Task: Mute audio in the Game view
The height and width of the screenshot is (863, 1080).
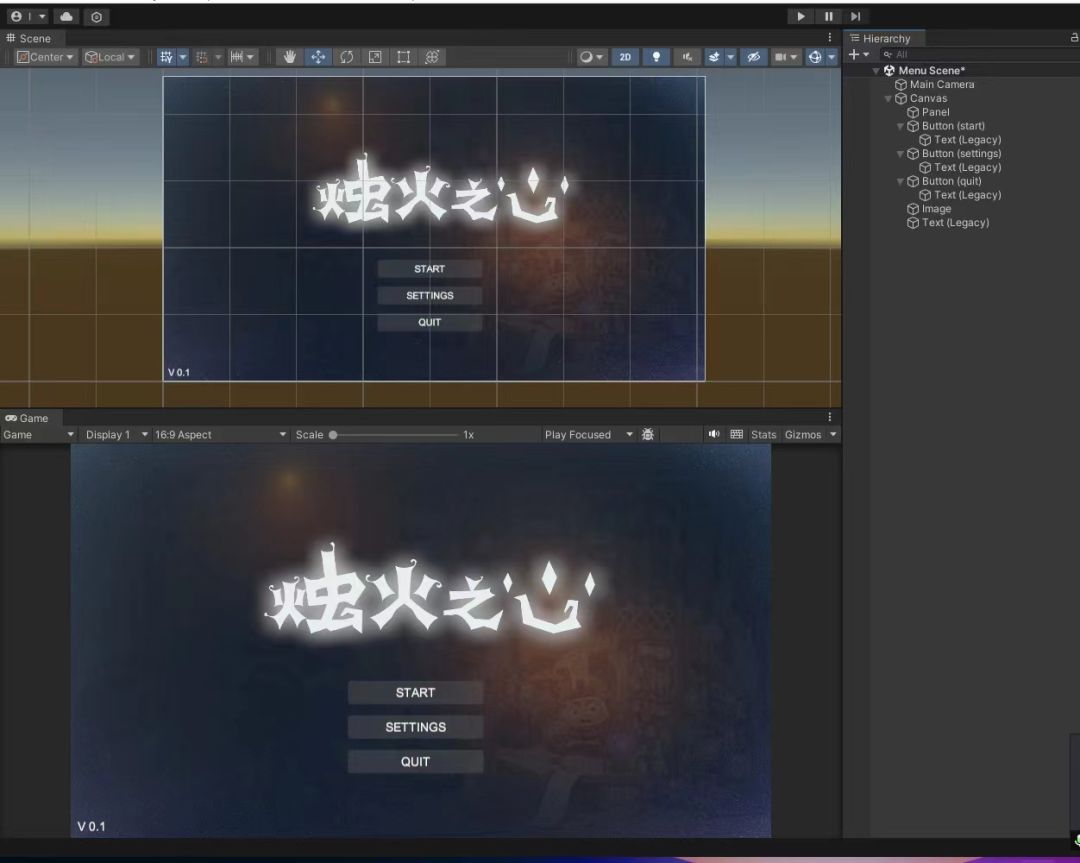Action: 714,434
